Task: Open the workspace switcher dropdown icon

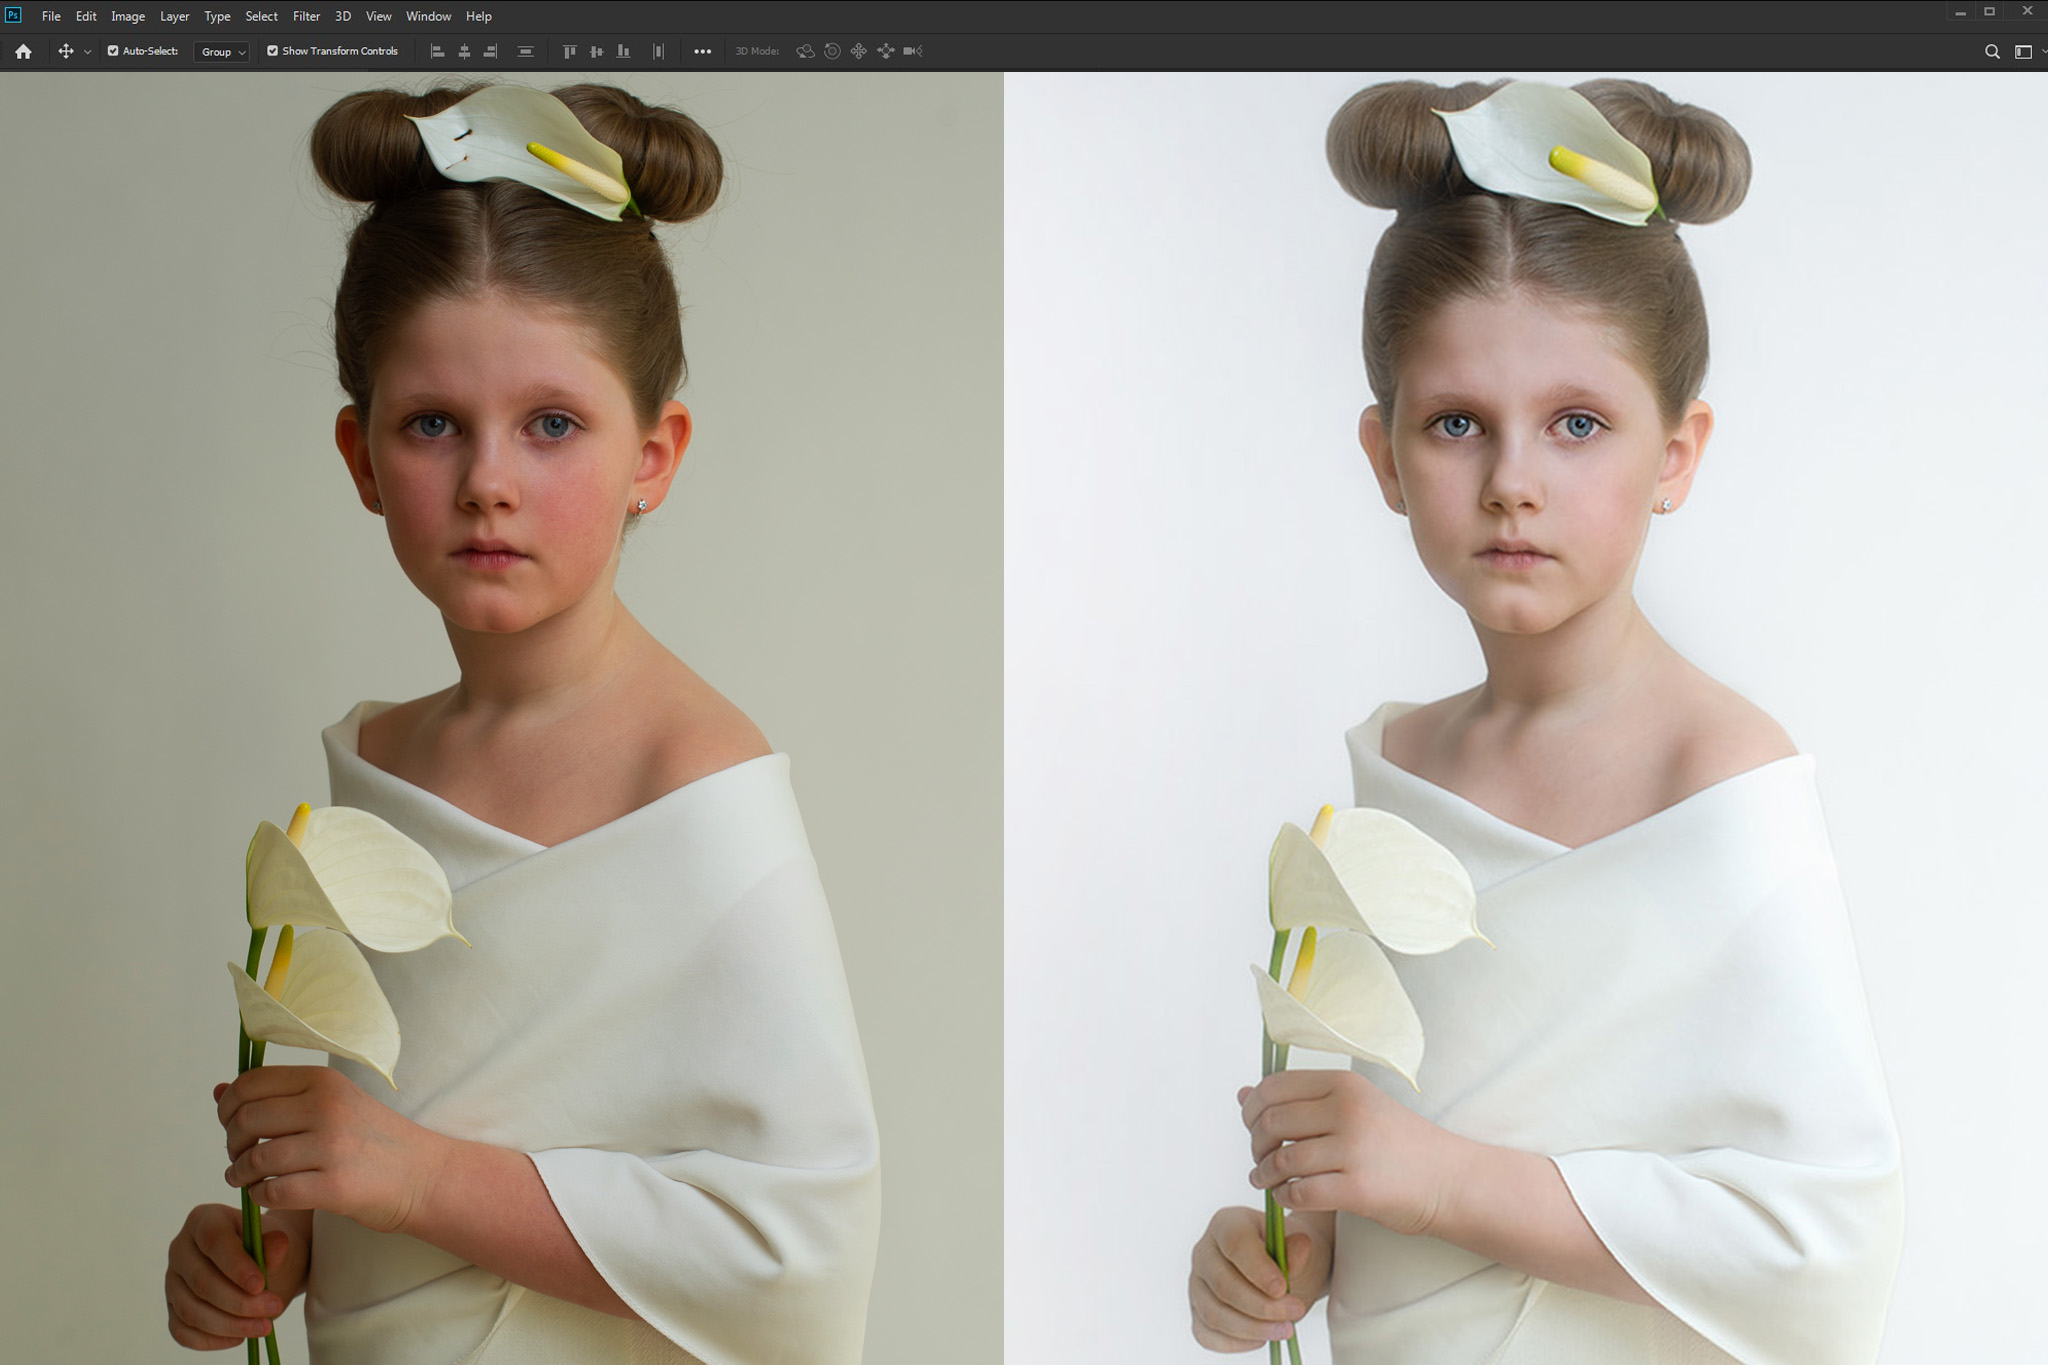Action: pos(2024,51)
